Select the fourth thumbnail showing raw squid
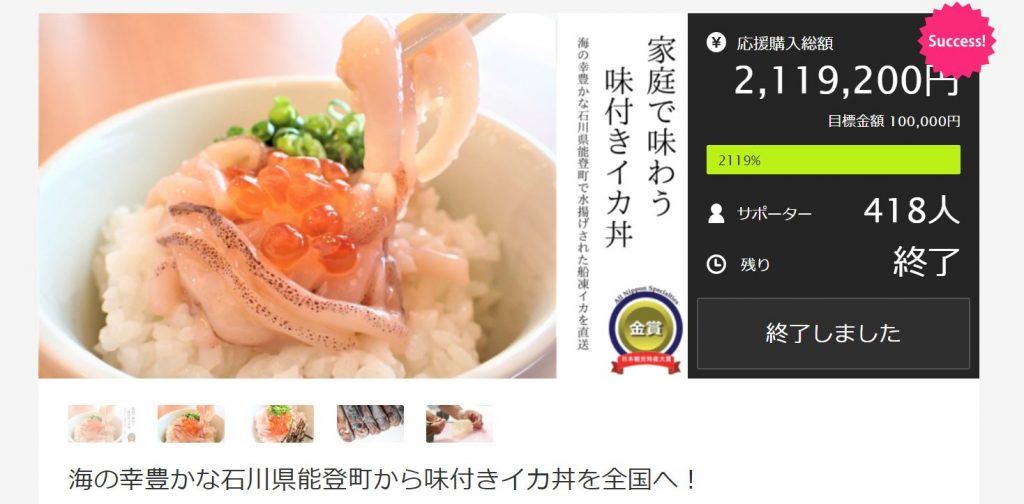The image size is (1024, 504). coord(370,424)
